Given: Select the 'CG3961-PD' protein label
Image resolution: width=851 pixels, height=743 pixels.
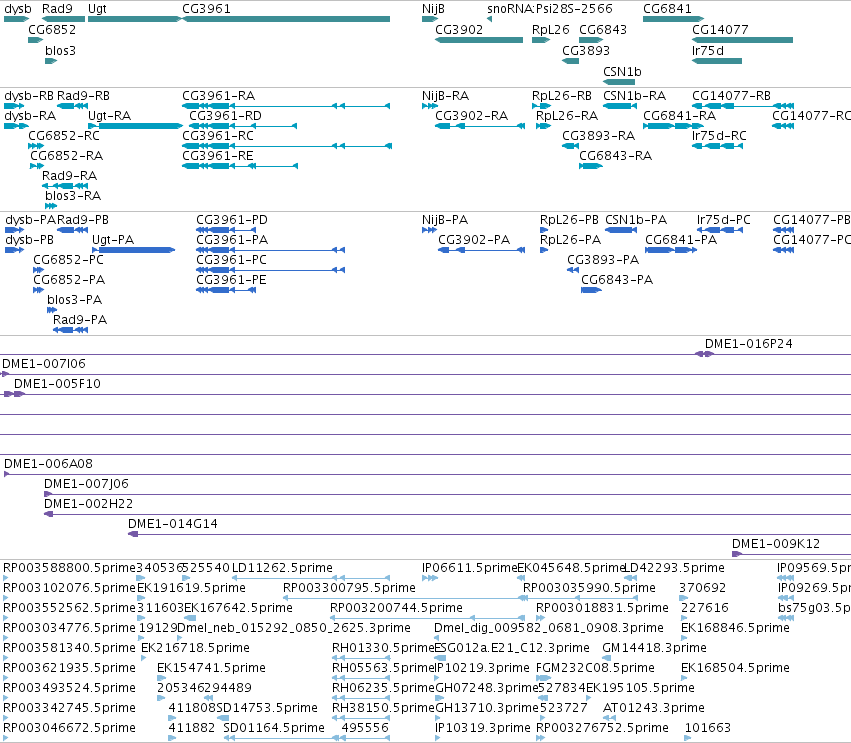Looking at the screenshot, I should coord(232,220).
